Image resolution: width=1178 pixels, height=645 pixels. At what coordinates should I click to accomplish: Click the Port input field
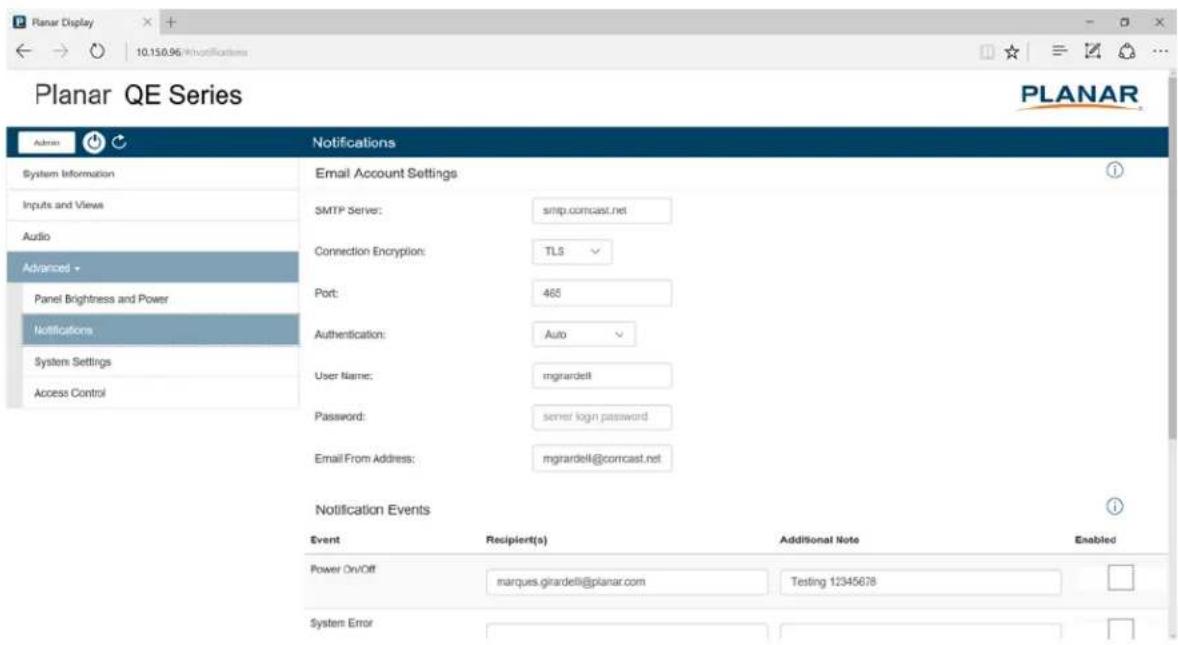[602, 293]
